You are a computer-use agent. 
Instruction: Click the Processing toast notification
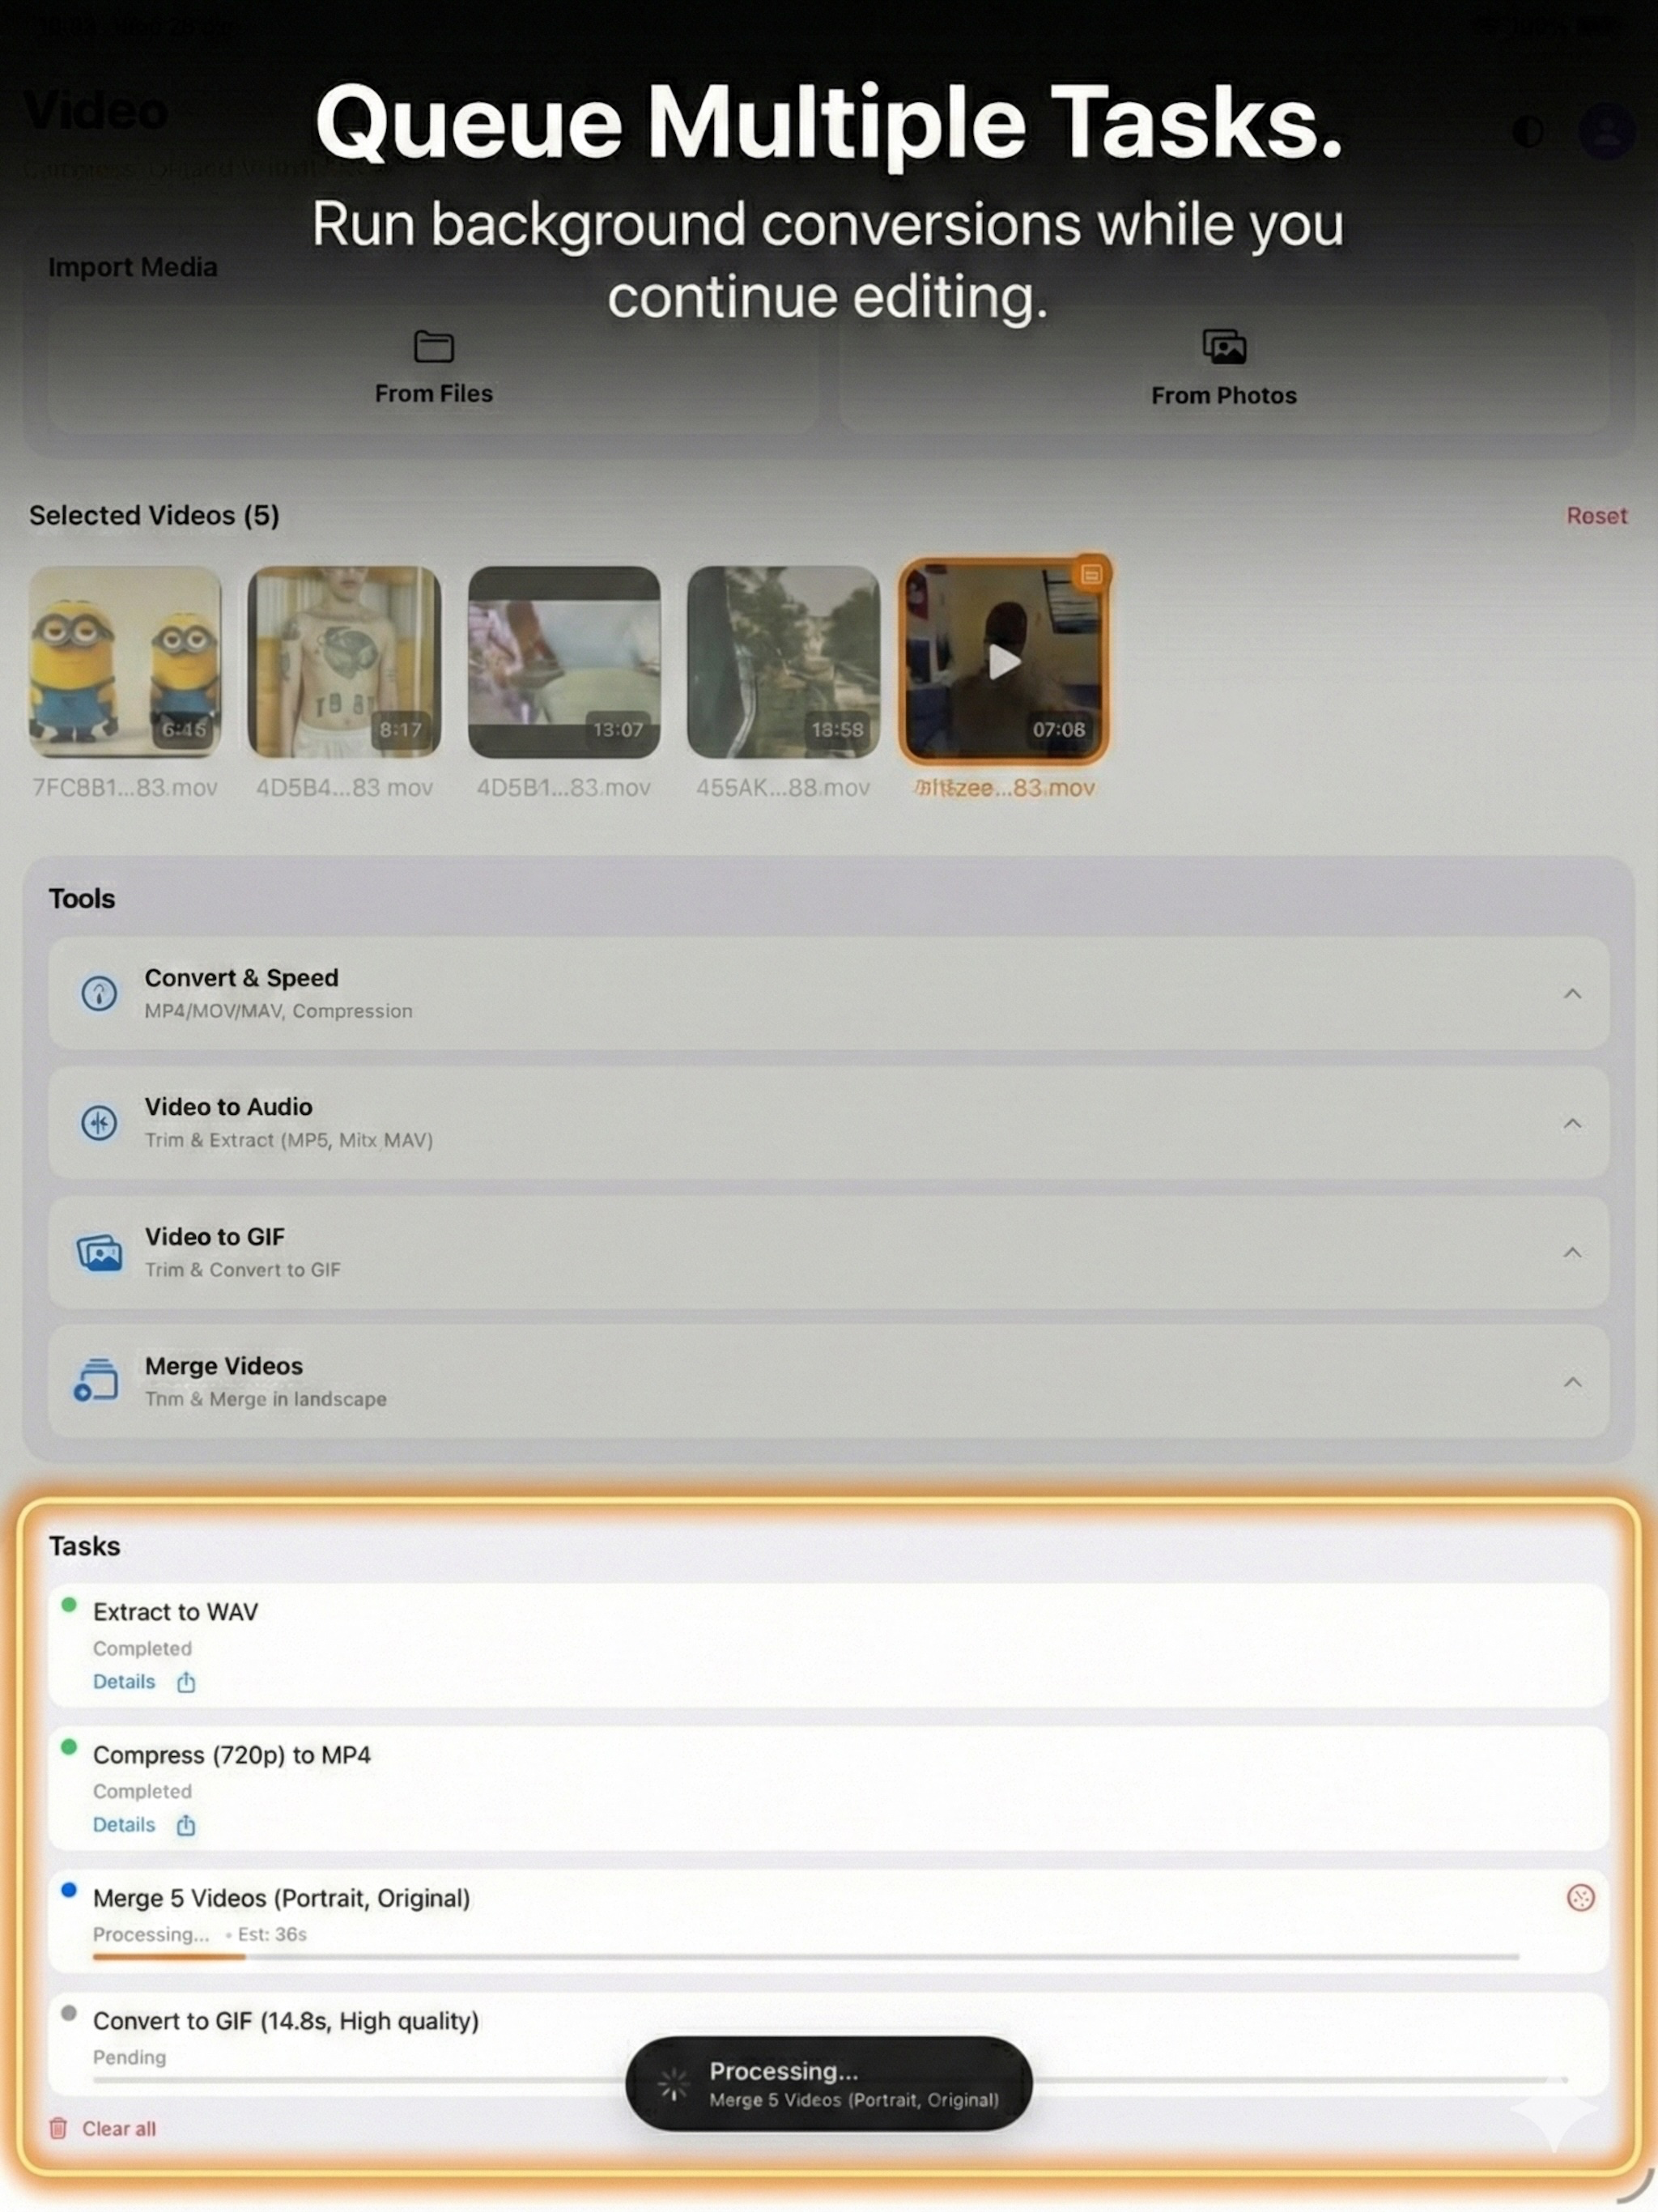[x=829, y=2083]
